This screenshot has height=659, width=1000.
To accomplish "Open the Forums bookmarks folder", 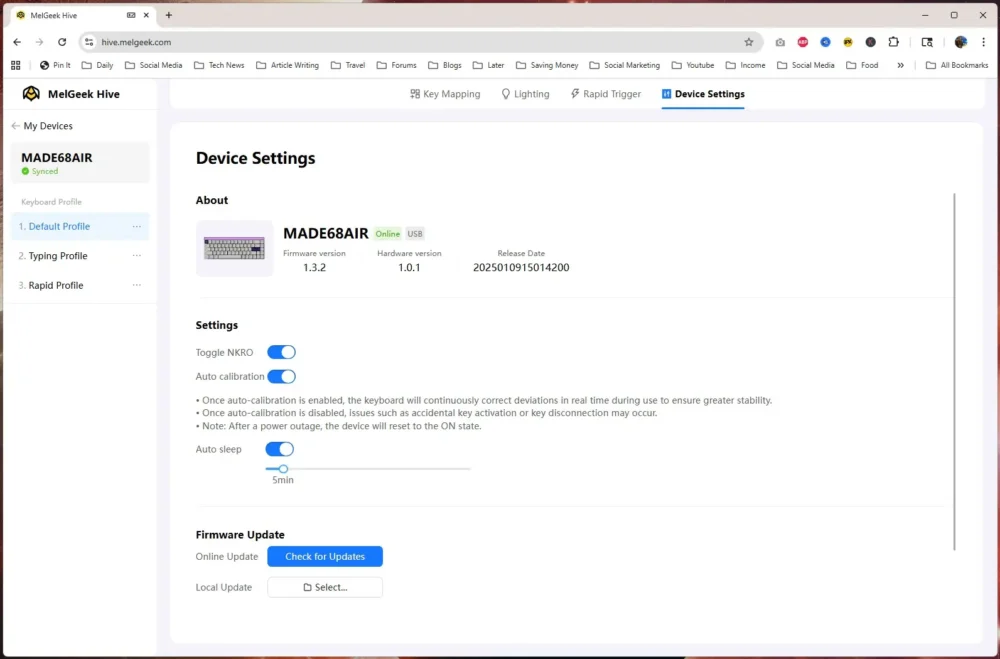I will coord(396,65).
